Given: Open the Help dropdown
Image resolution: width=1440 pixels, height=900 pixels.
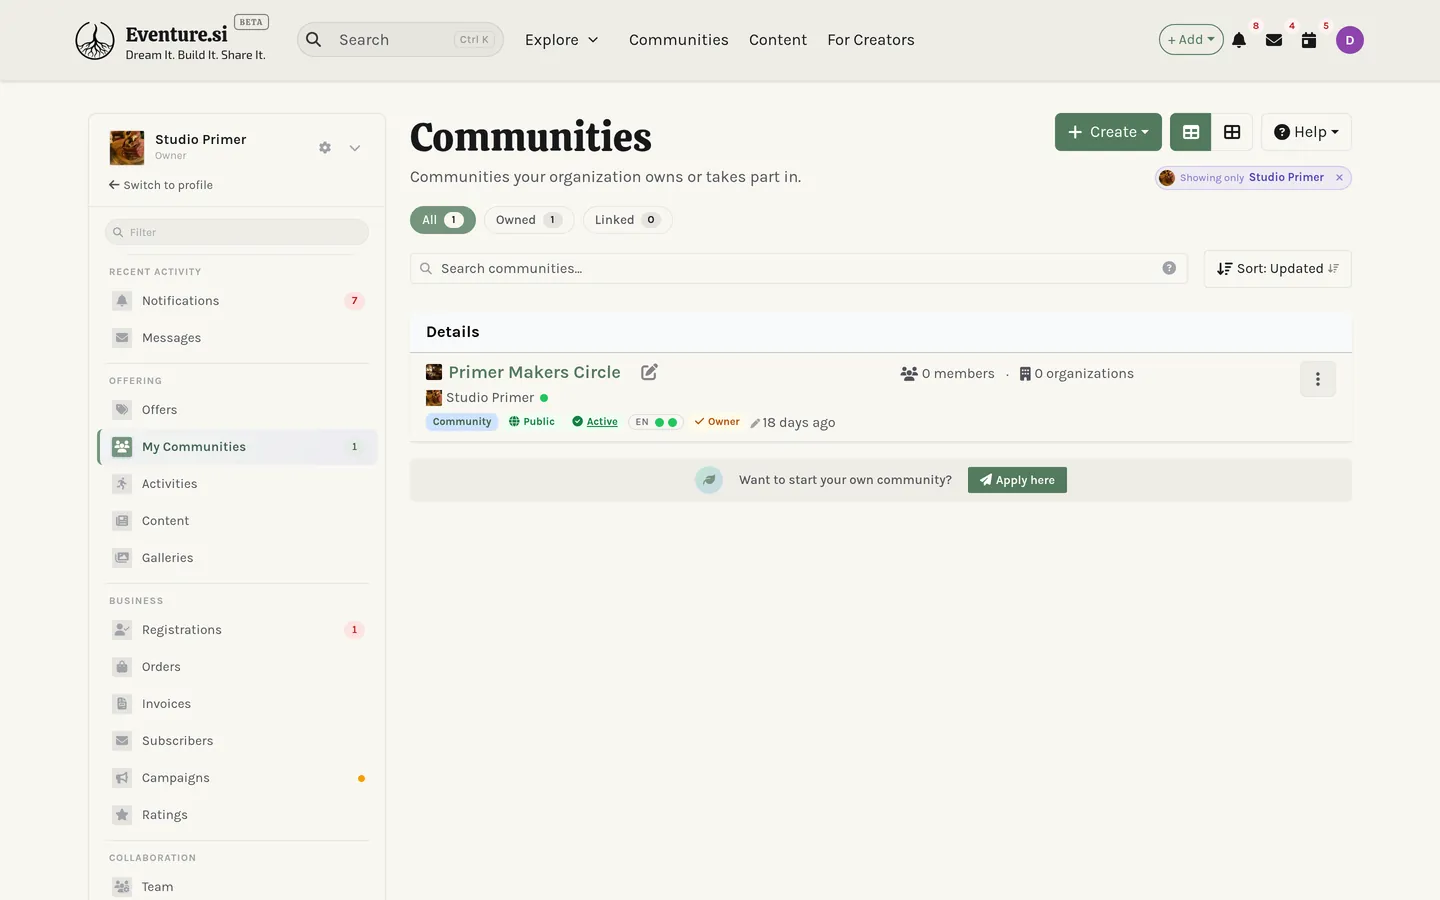Looking at the screenshot, I should (x=1306, y=132).
